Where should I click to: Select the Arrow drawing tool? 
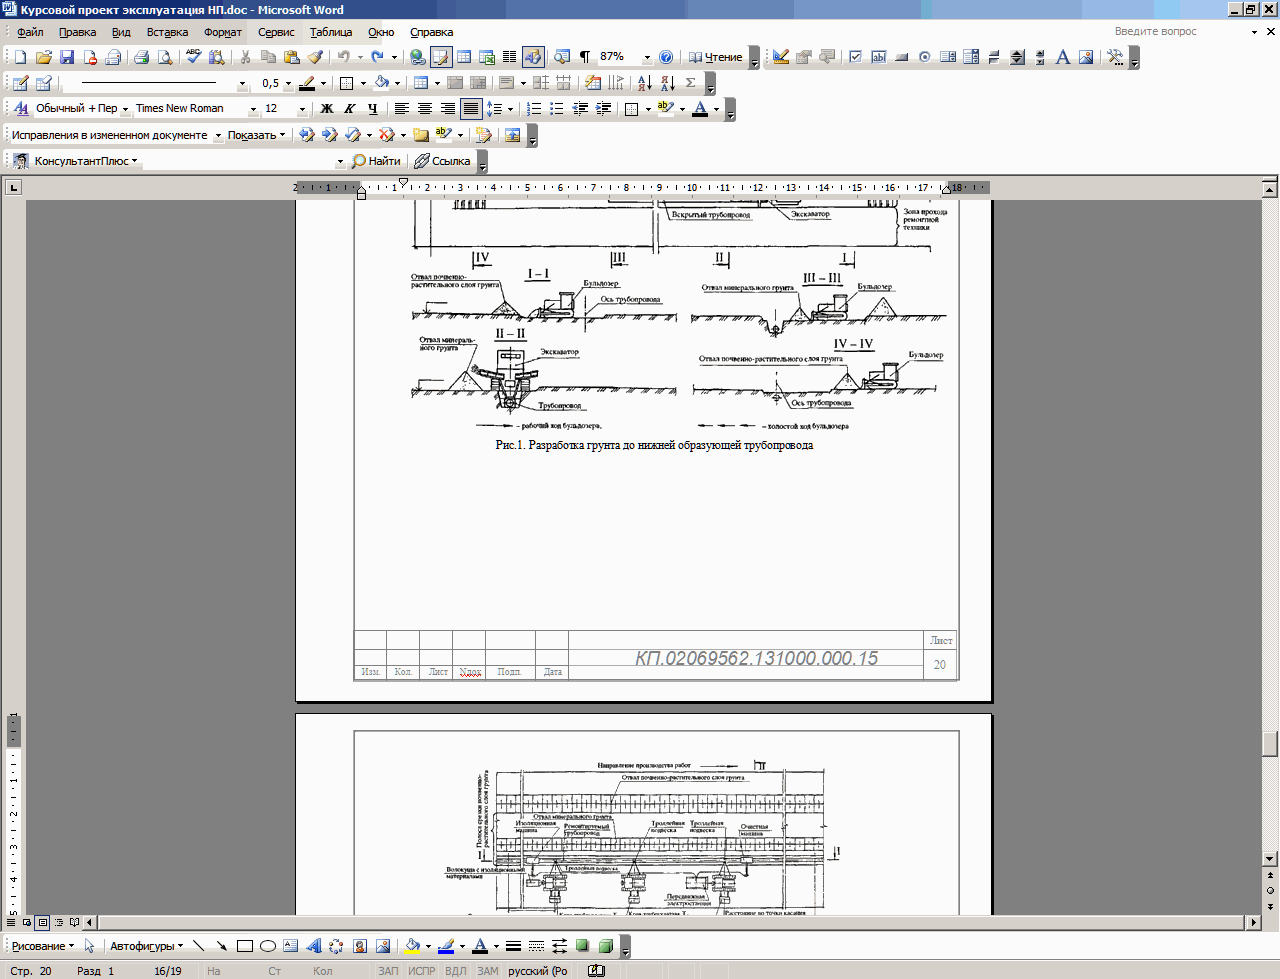click(x=221, y=945)
